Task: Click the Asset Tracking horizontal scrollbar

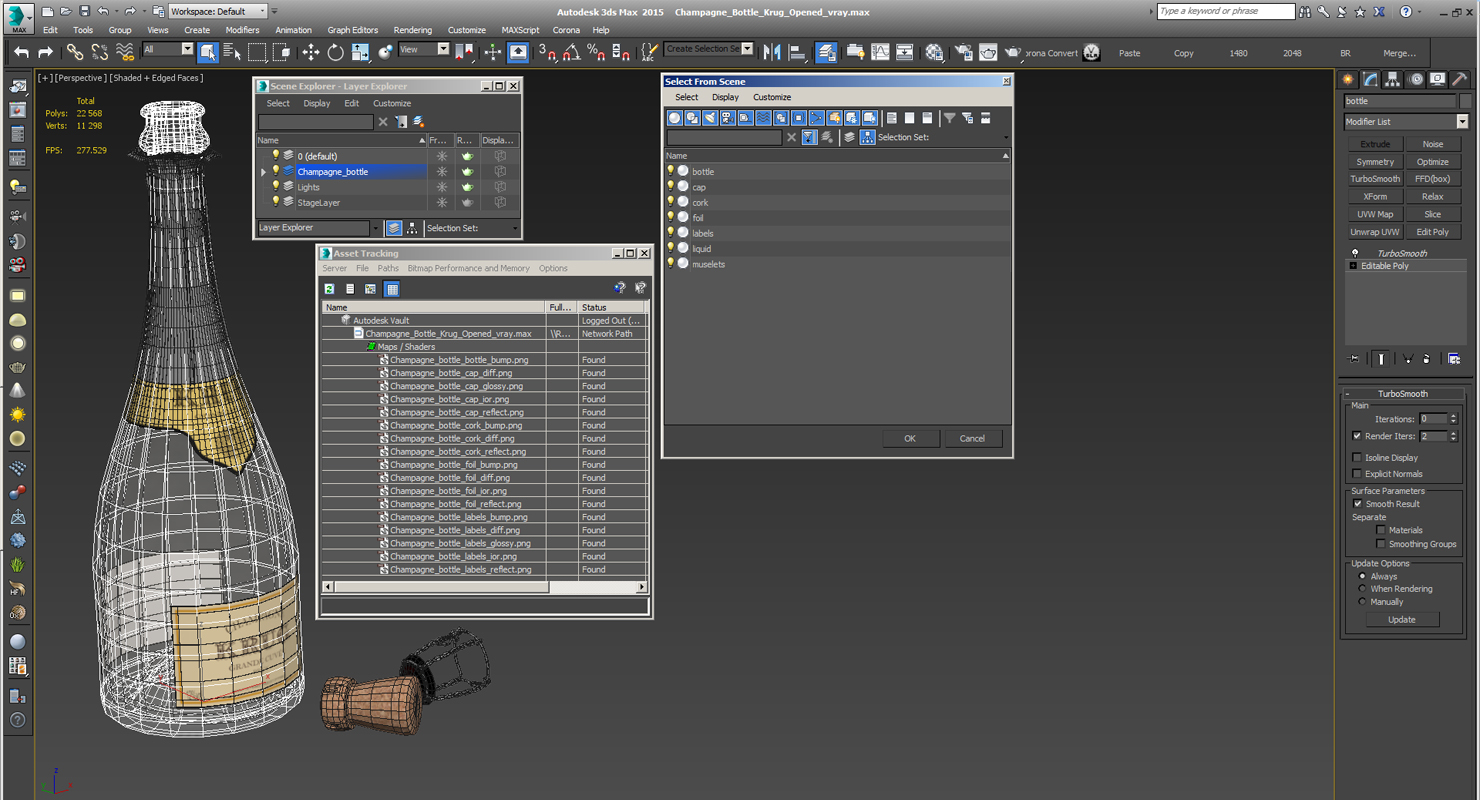Action: (484, 587)
